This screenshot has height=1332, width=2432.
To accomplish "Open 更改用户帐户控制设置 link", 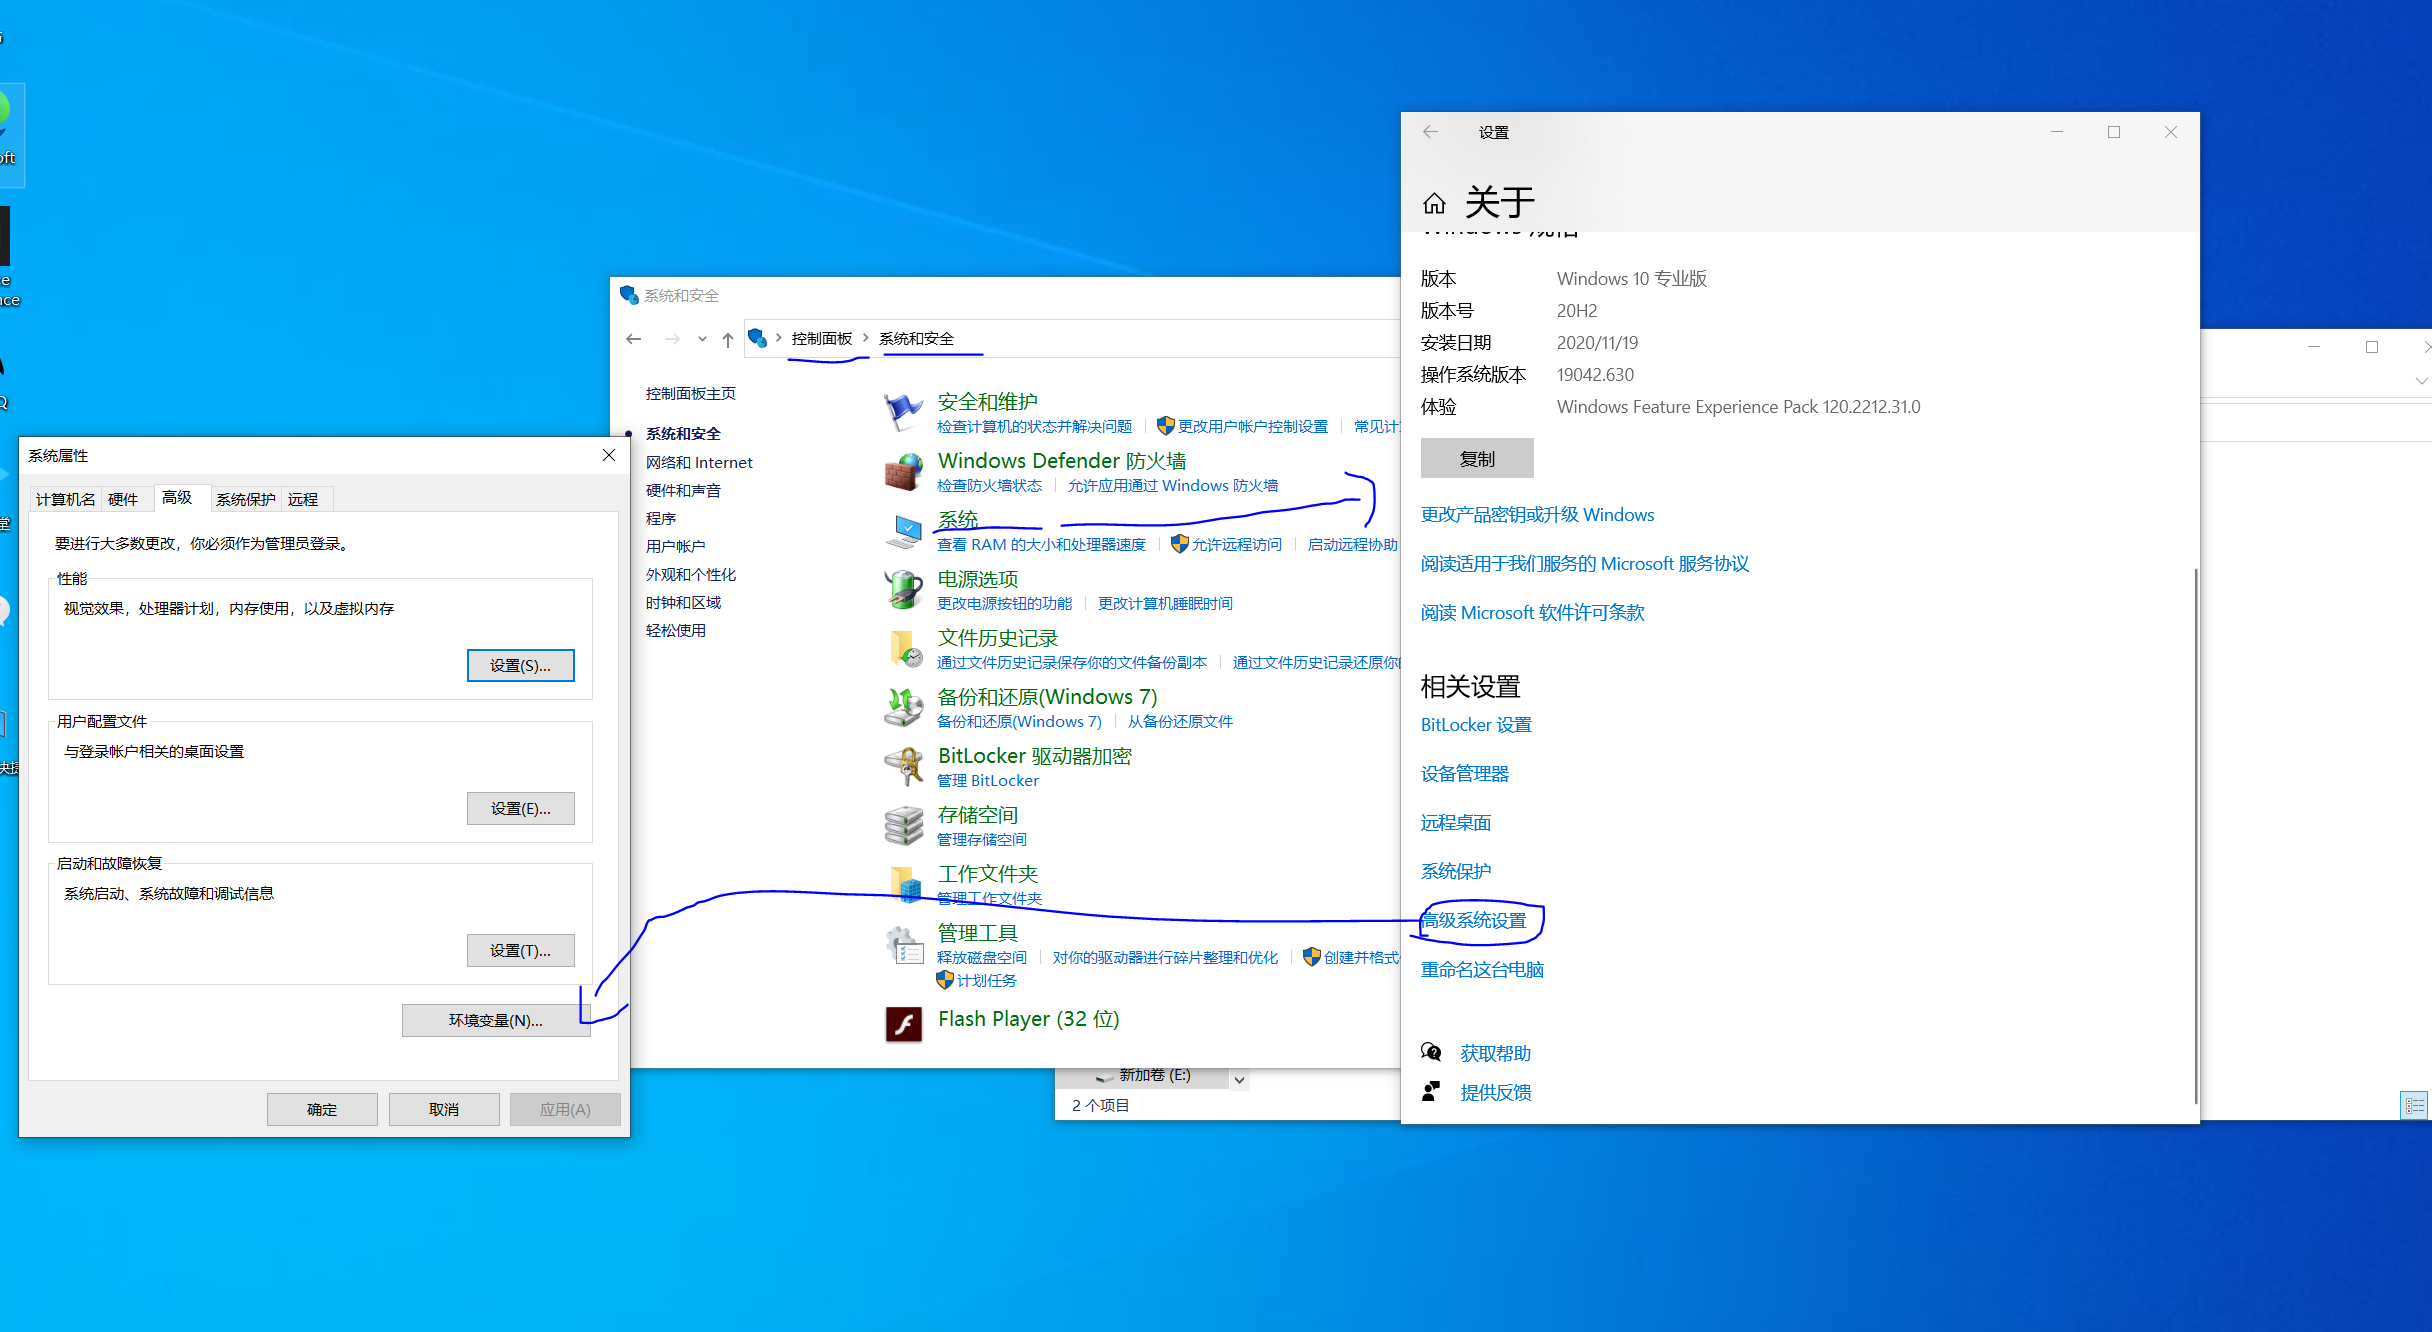I will pyautogui.click(x=1252, y=426).
